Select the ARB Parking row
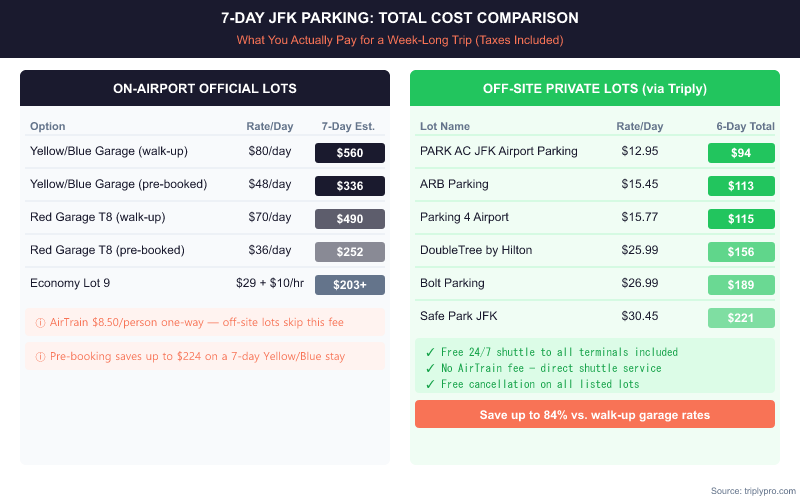This screenshot has height=500, width=800. coord(455,185)
